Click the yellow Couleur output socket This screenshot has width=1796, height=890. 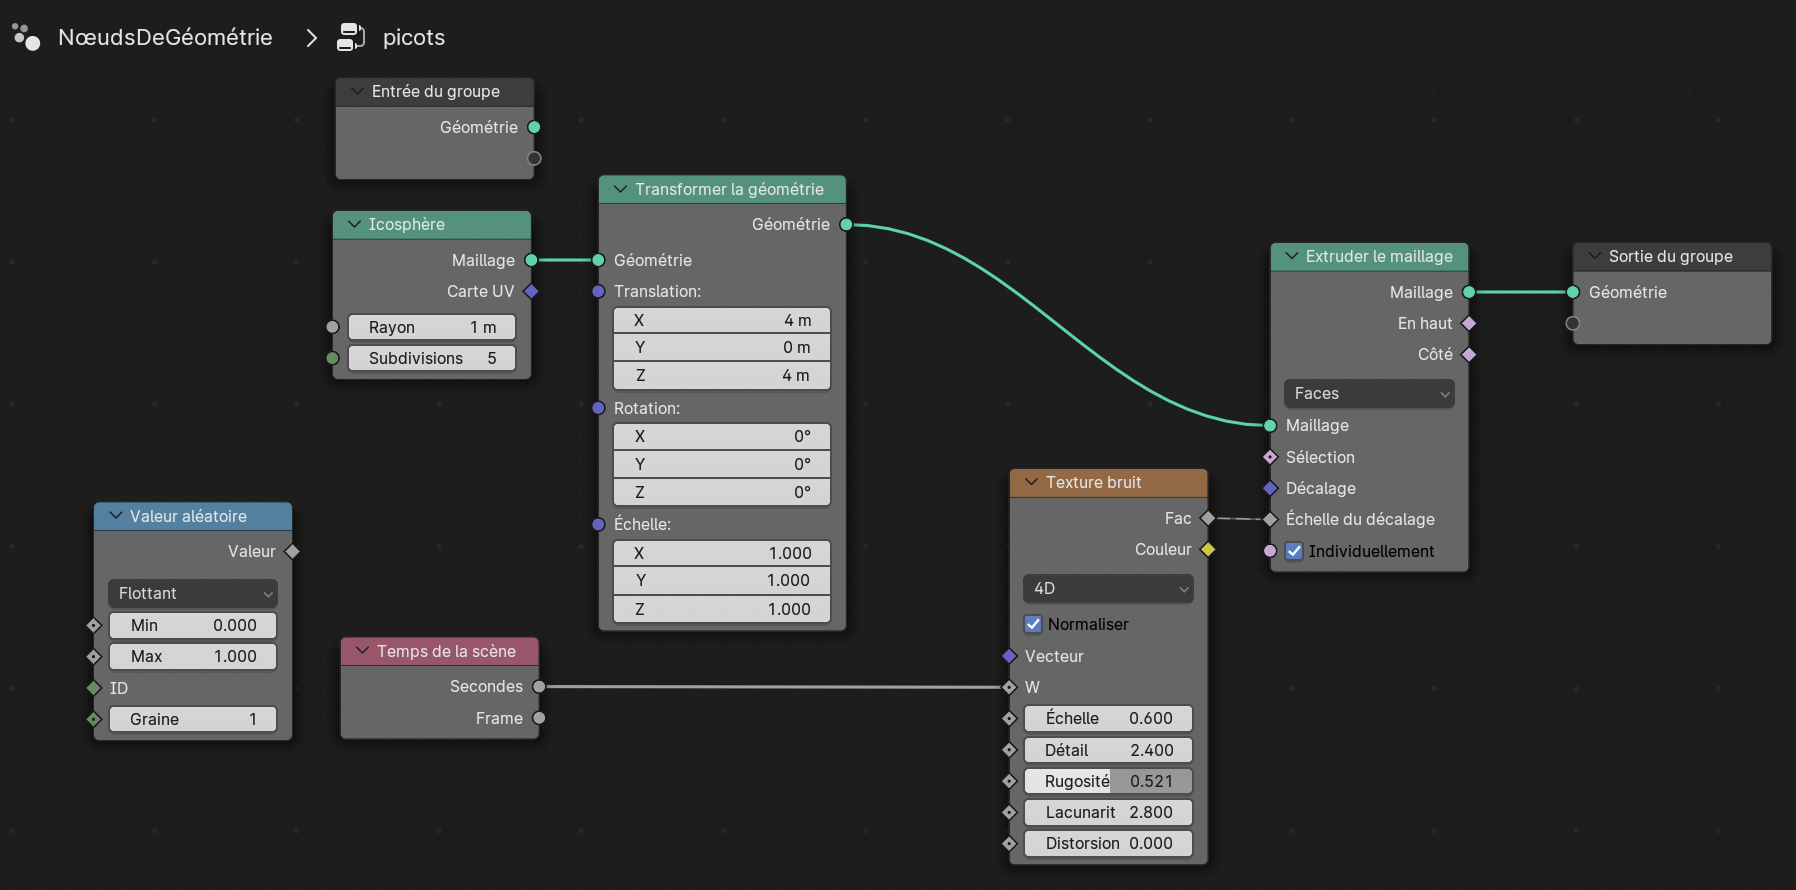1208,549
